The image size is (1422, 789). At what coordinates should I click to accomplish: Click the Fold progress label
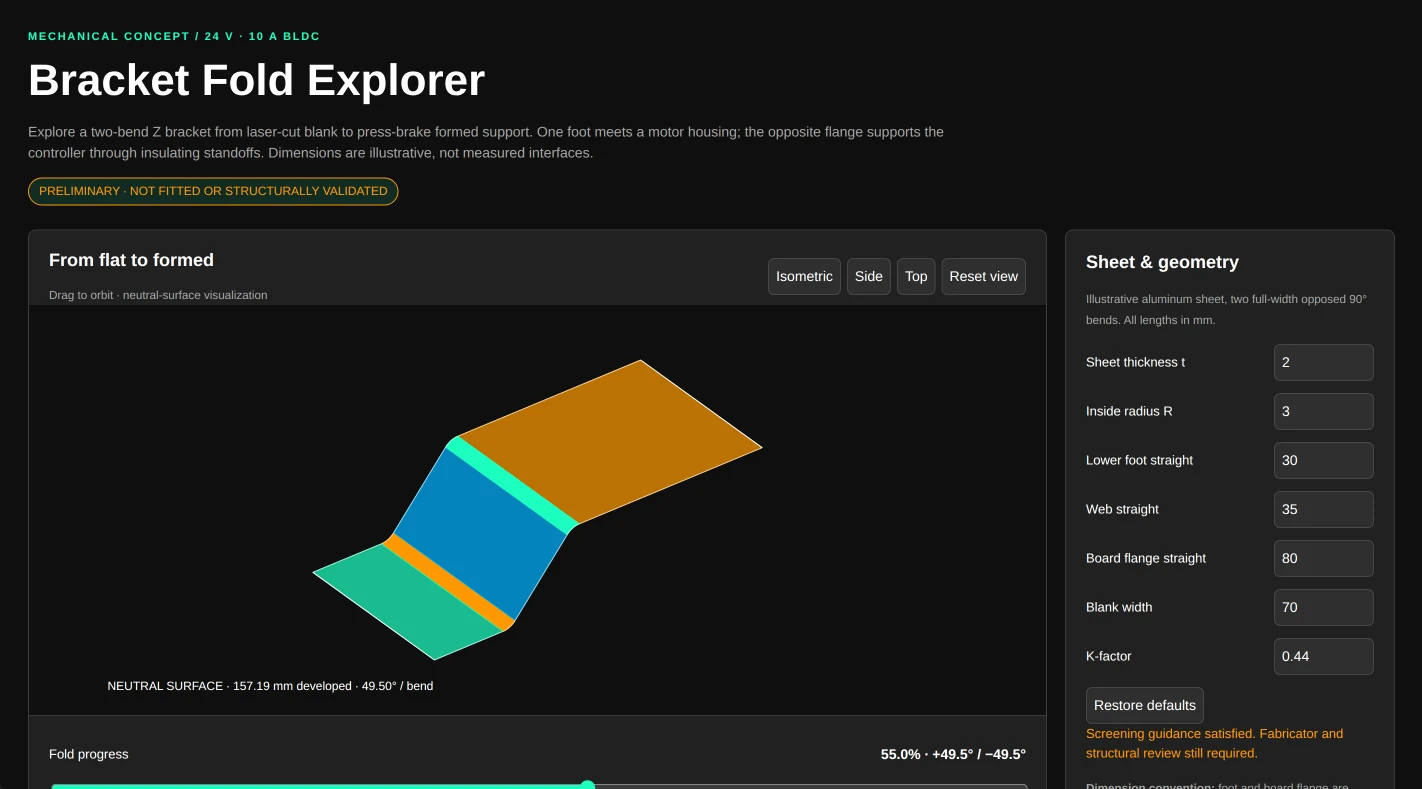click(x=89, y=754)
